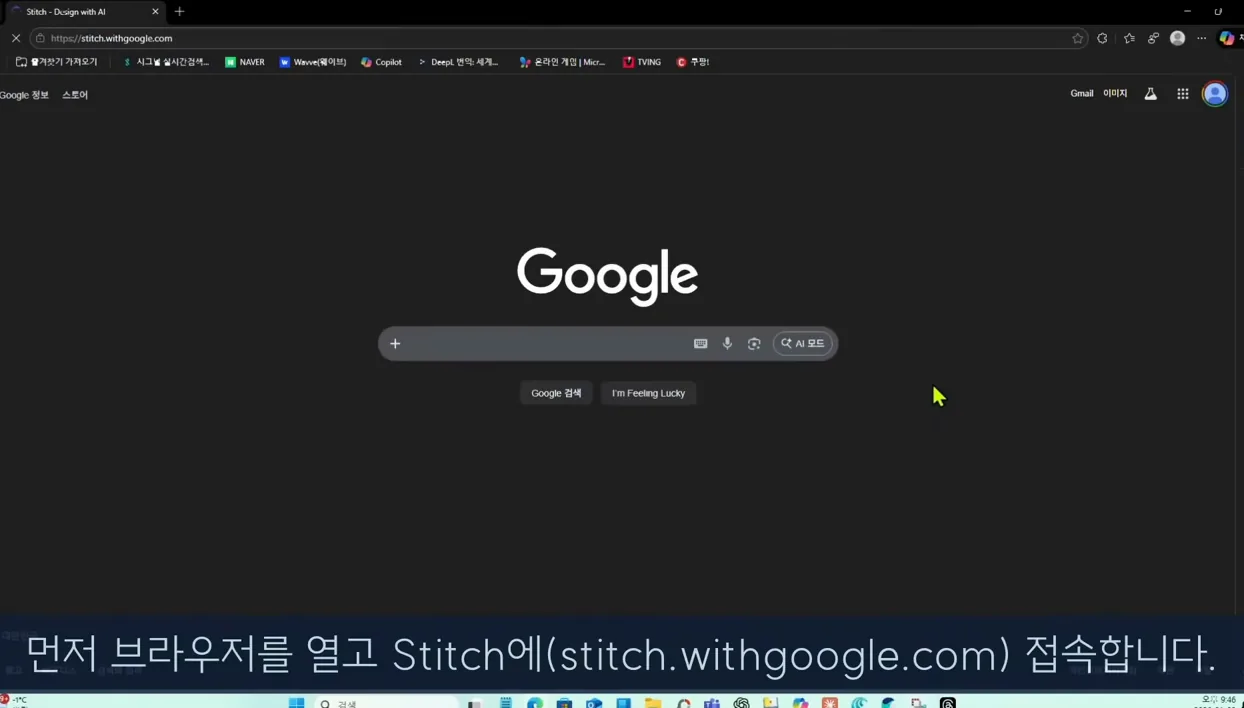The image size is (1244, 708).
Task: Click the plus icon in search box
Action: tap(395, 344)
